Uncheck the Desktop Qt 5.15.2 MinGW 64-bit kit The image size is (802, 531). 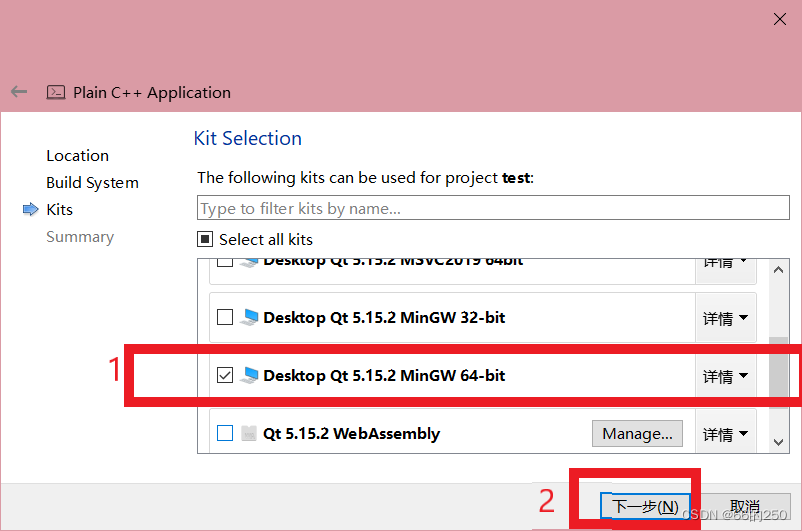[x=225, y=375]
